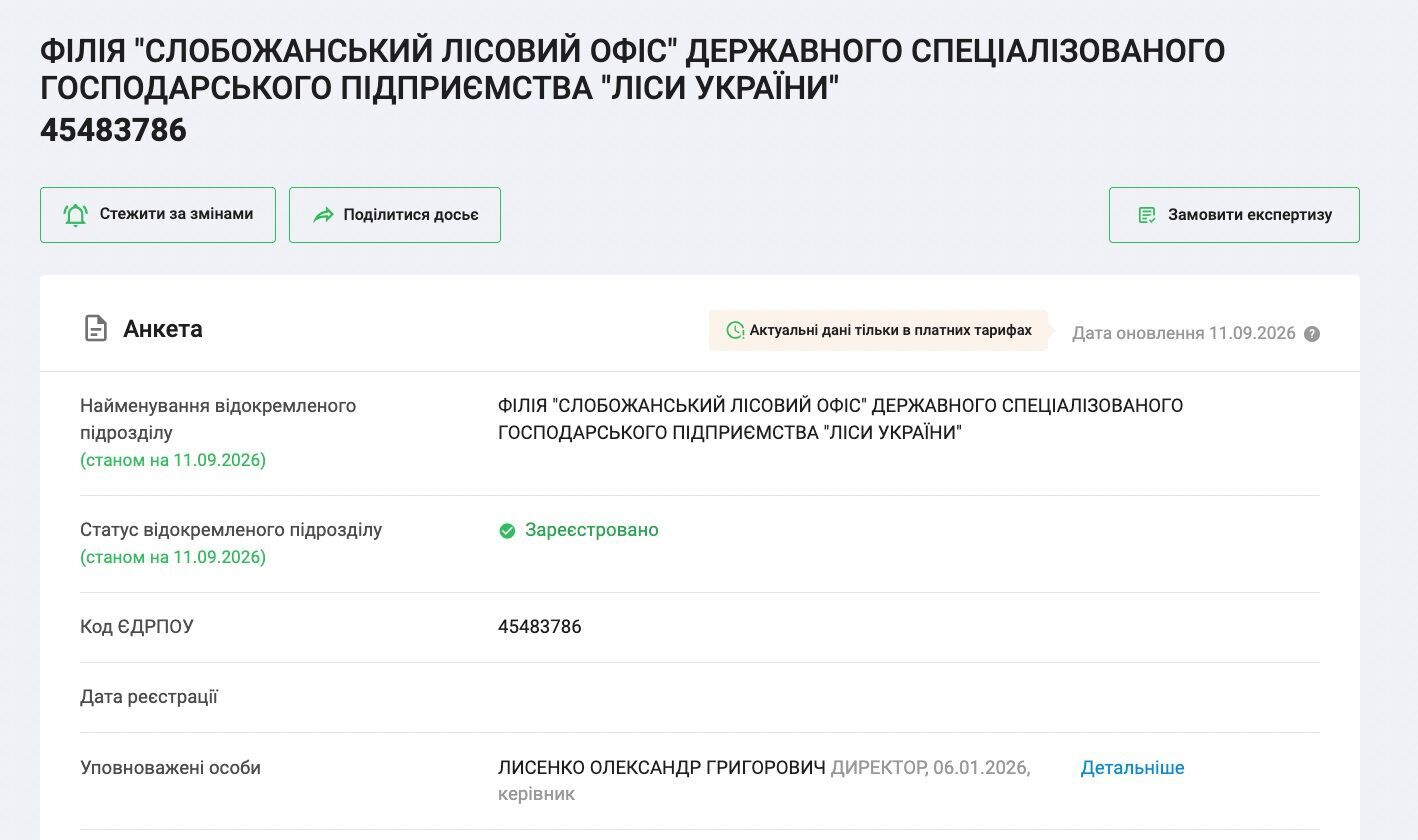
Task: Click the document check icon on Замовити експертизу
Action: 1147,215
